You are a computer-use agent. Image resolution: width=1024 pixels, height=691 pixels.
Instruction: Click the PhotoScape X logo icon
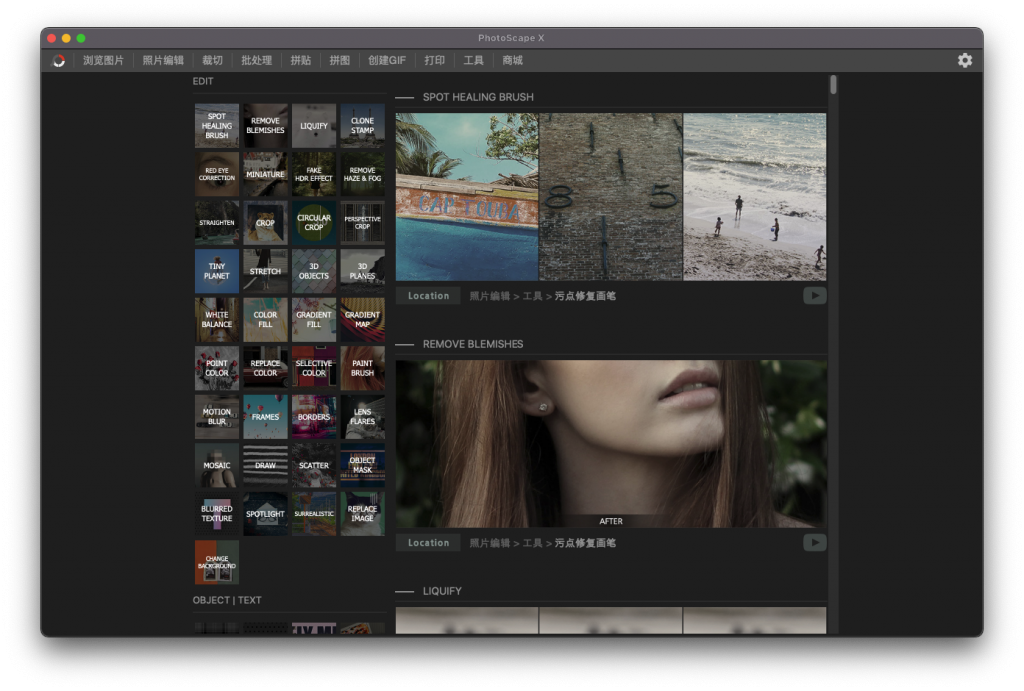[59, 61]
